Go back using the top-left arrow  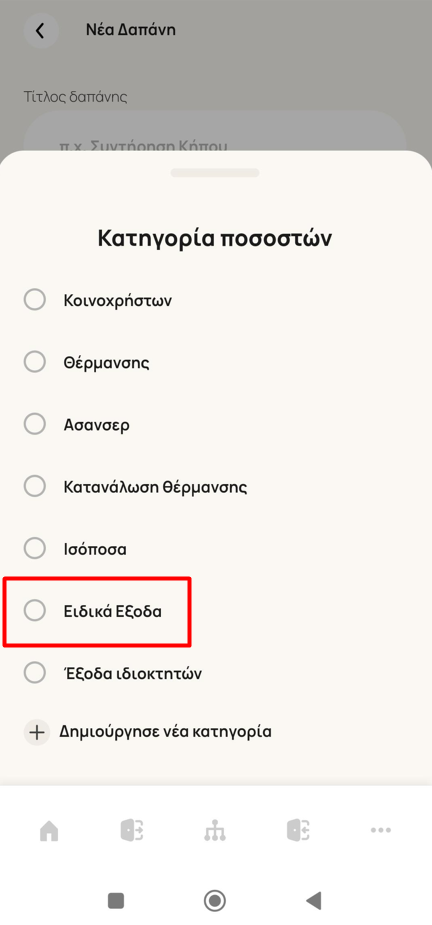pos(40,30)
